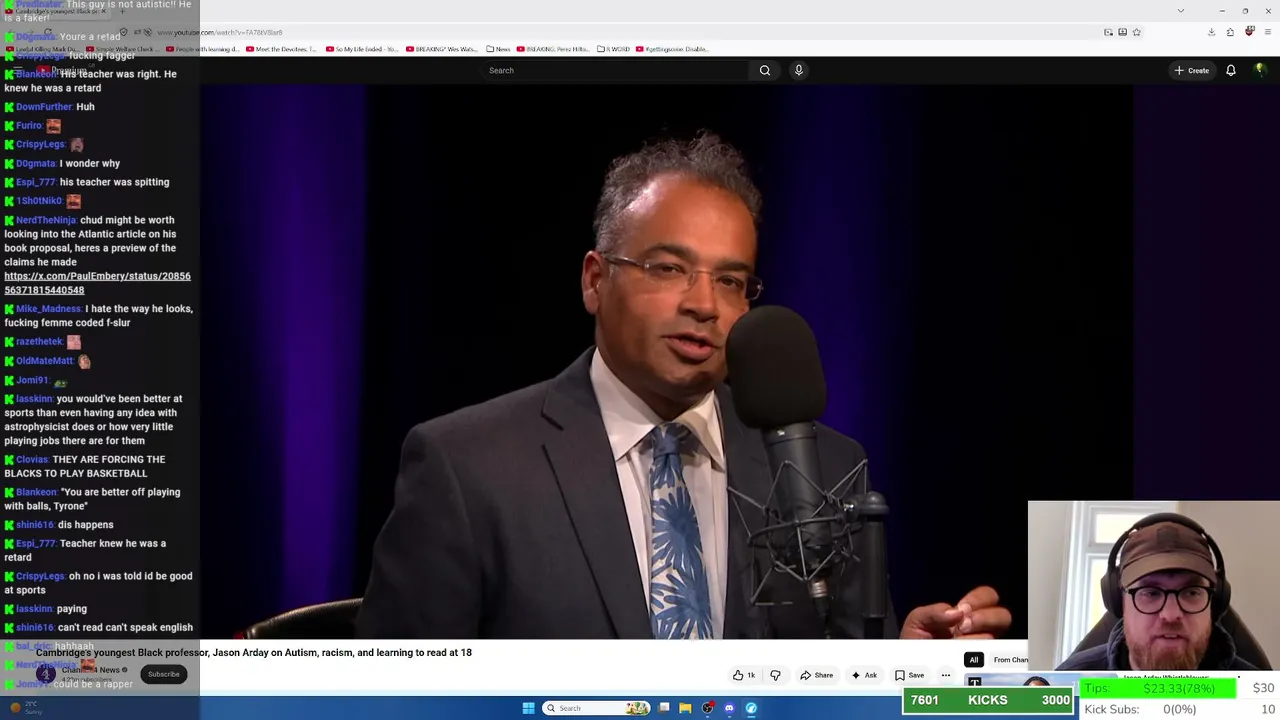Viewport: 1280px width, 720px height.
Task: Click the browser address bar URL
Action: tap(219, 32)
